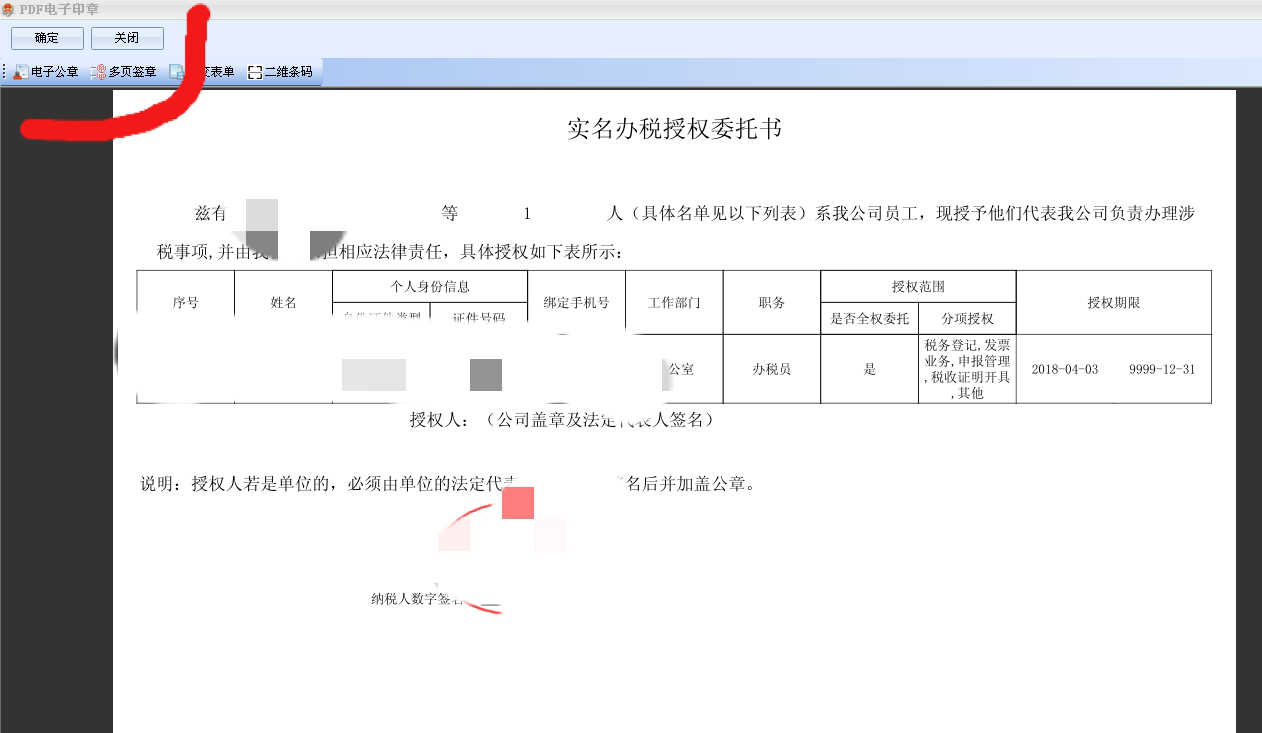Click the 绑定手机号 column header
This screenshot has width=1262, height=733.
pos(576,303)
